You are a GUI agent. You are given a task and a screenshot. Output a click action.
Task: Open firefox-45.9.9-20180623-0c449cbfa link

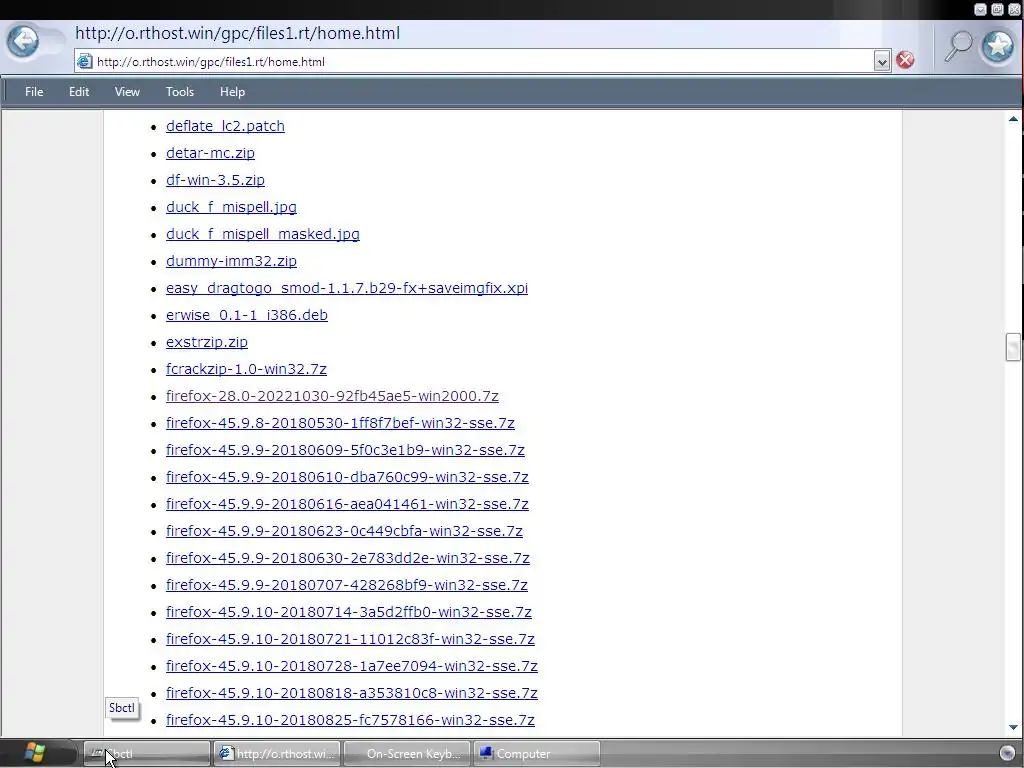click(x=344, y=531)
